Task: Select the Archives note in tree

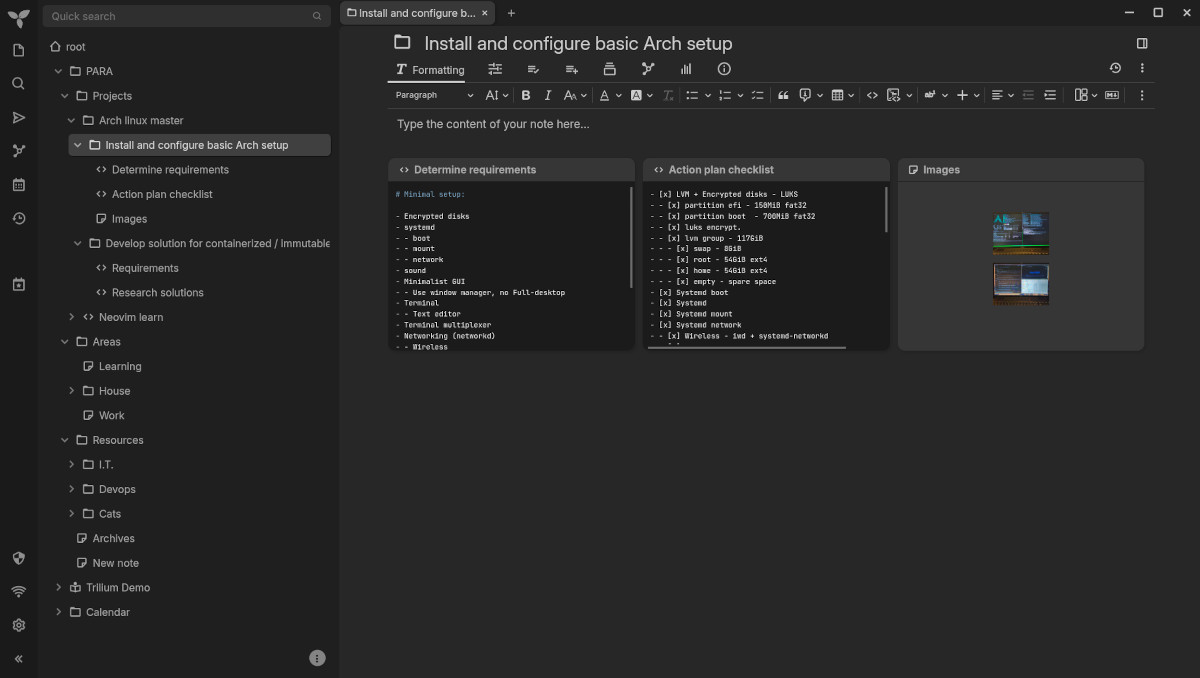Action: pyautogui.click(x=113, y=538)
